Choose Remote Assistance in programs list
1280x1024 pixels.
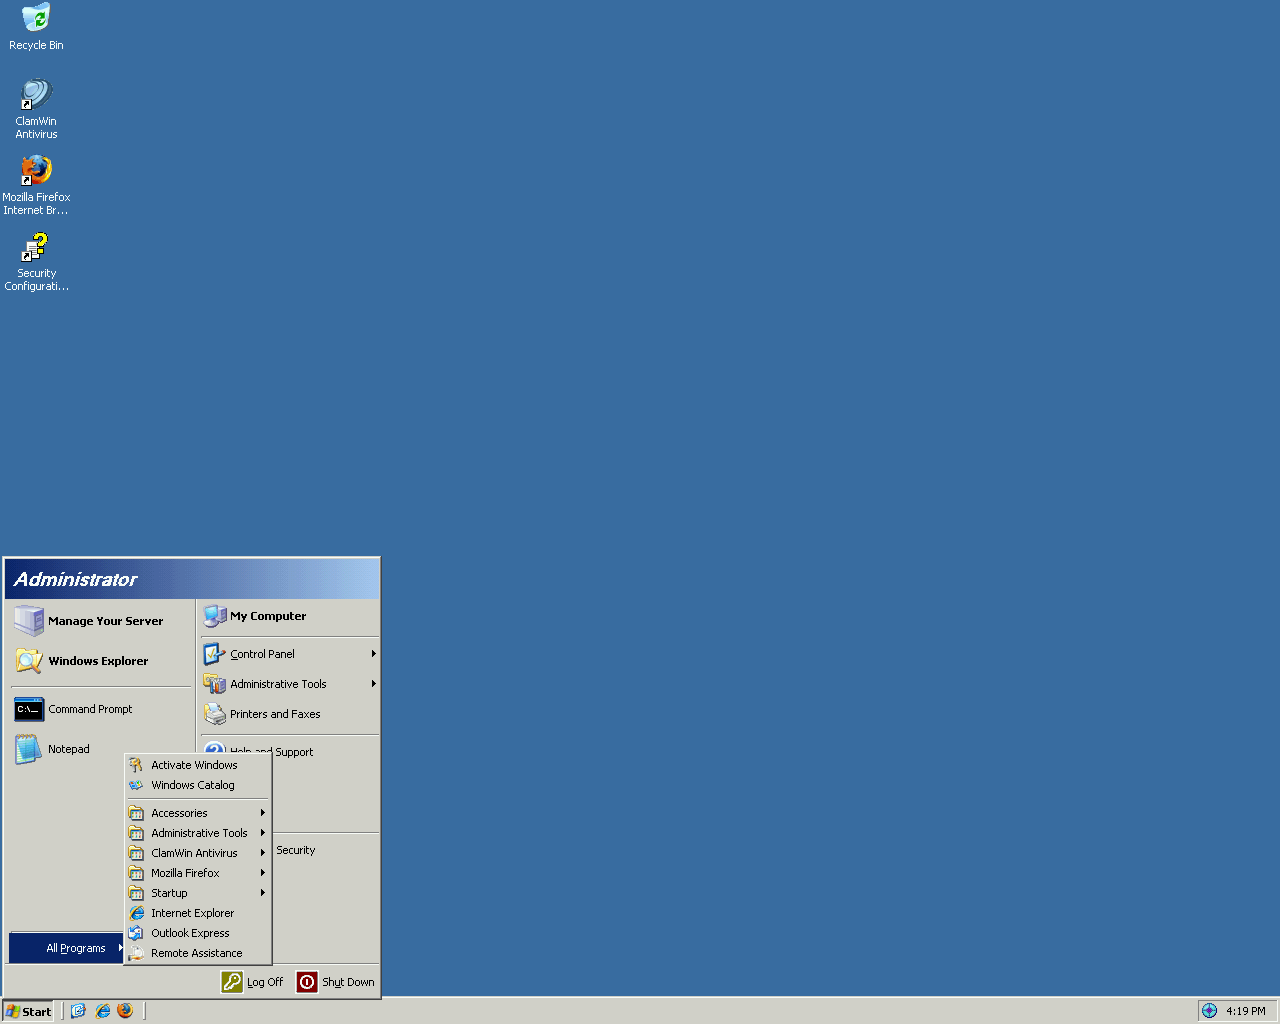[196, 953]
